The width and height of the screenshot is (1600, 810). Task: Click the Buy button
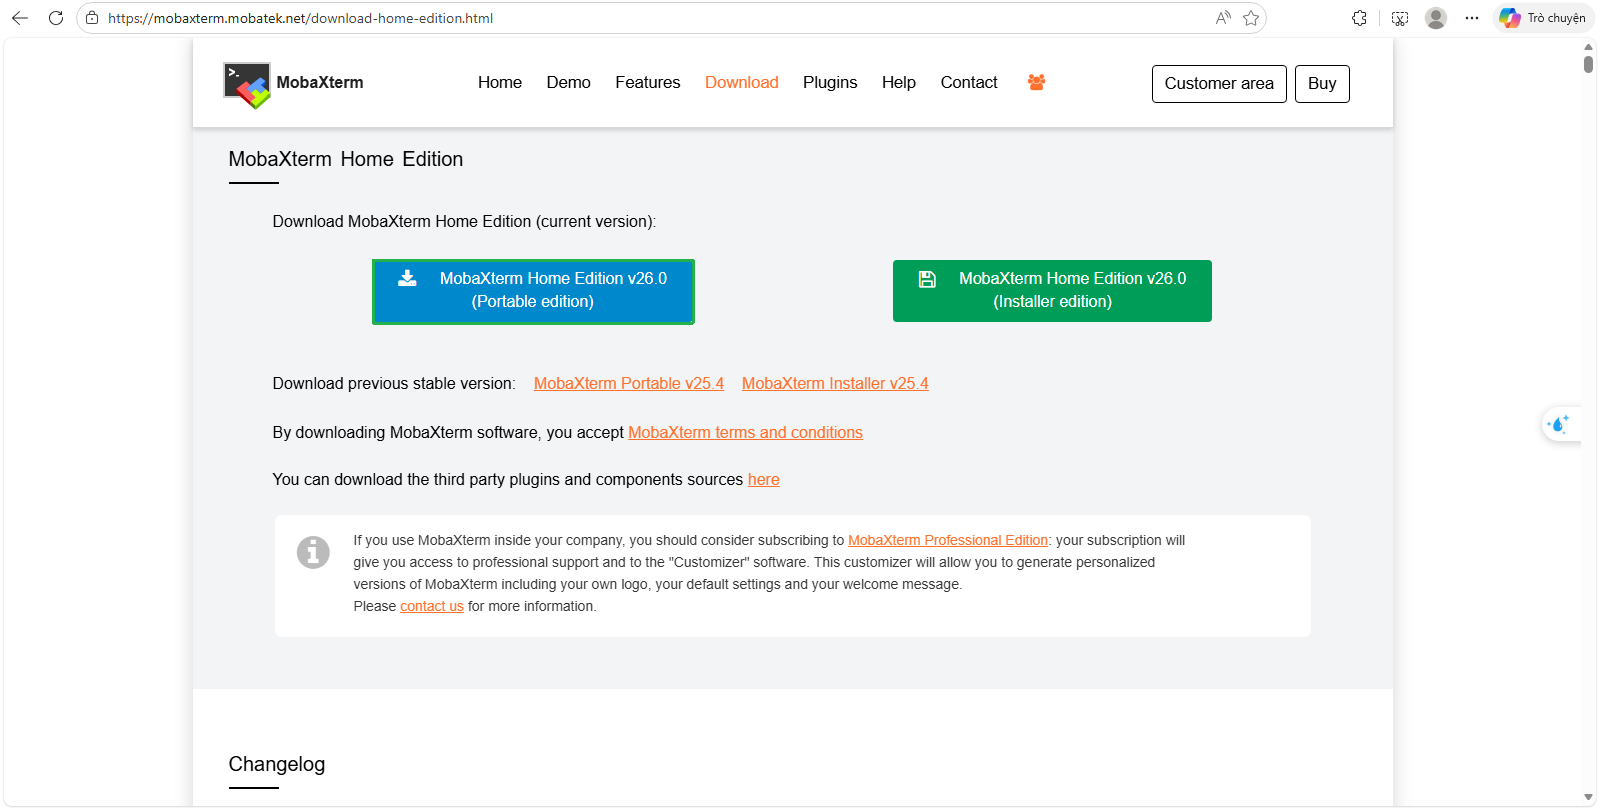pos(1322,84)
